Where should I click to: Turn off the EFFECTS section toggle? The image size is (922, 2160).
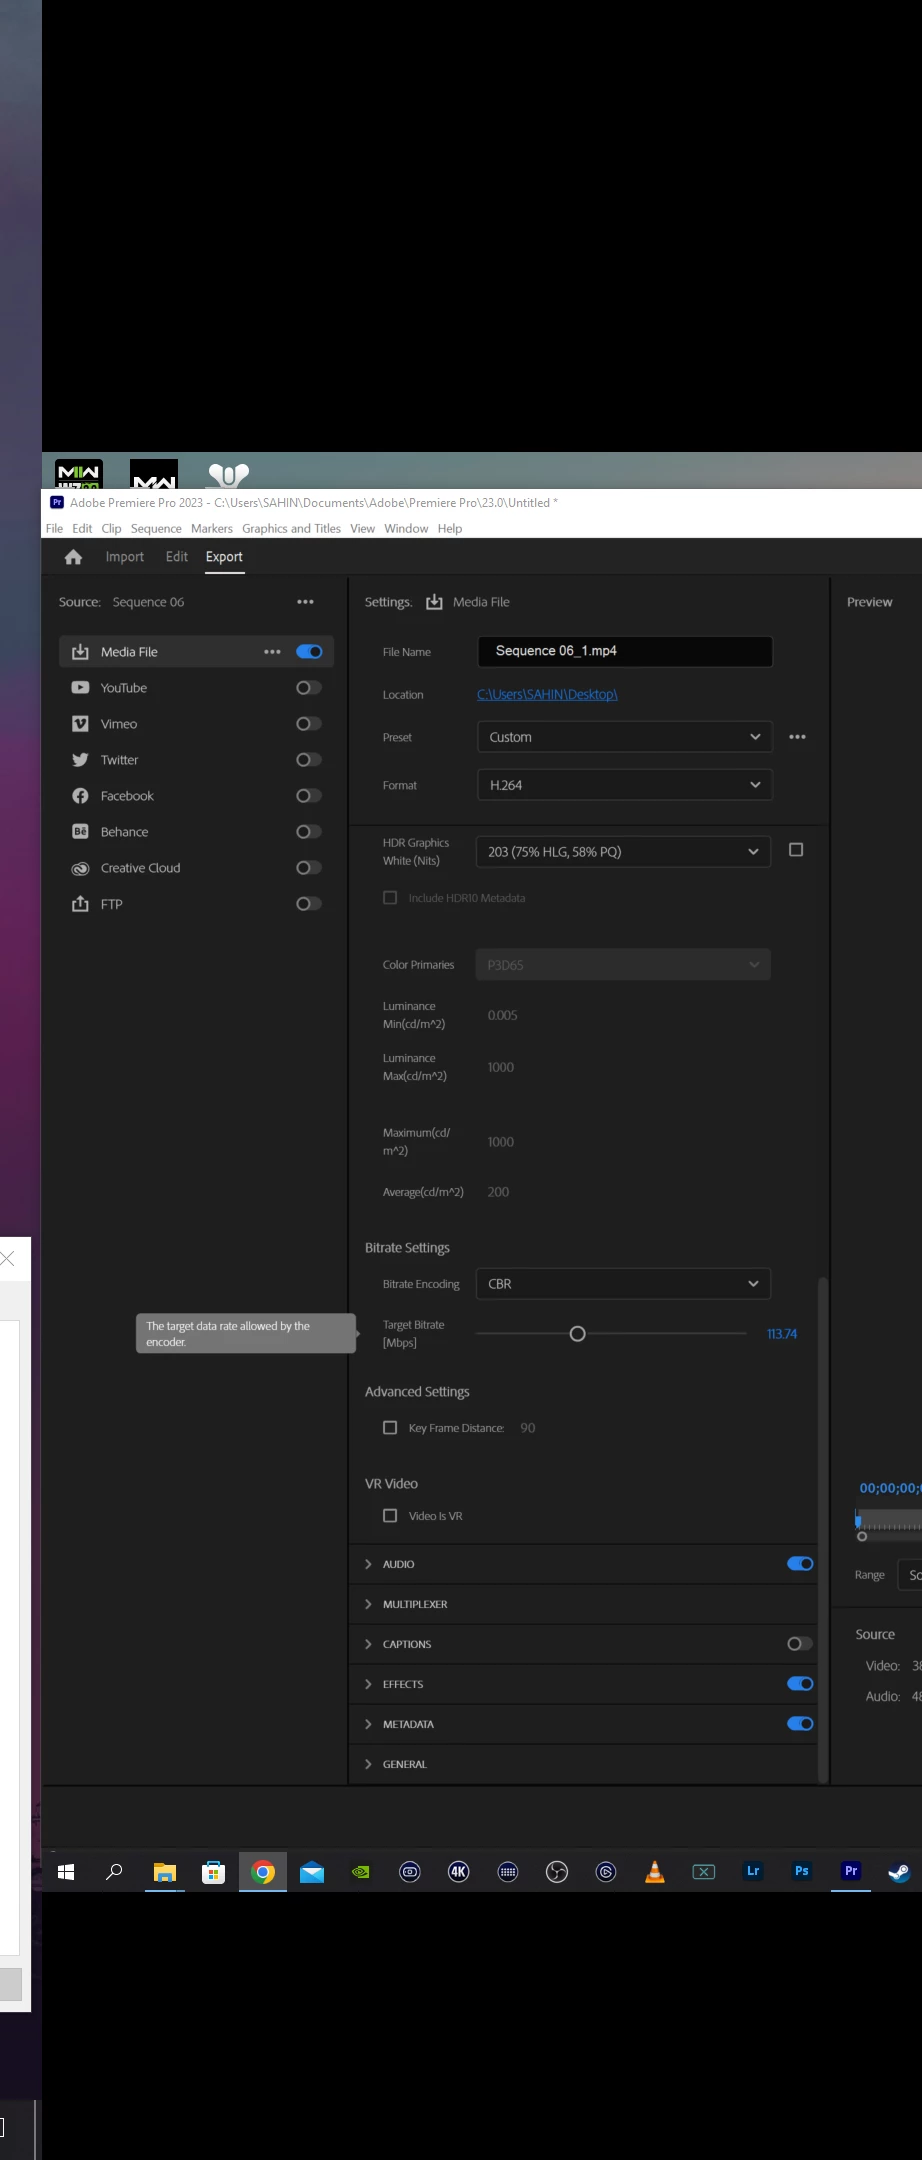coord(800,1684)
